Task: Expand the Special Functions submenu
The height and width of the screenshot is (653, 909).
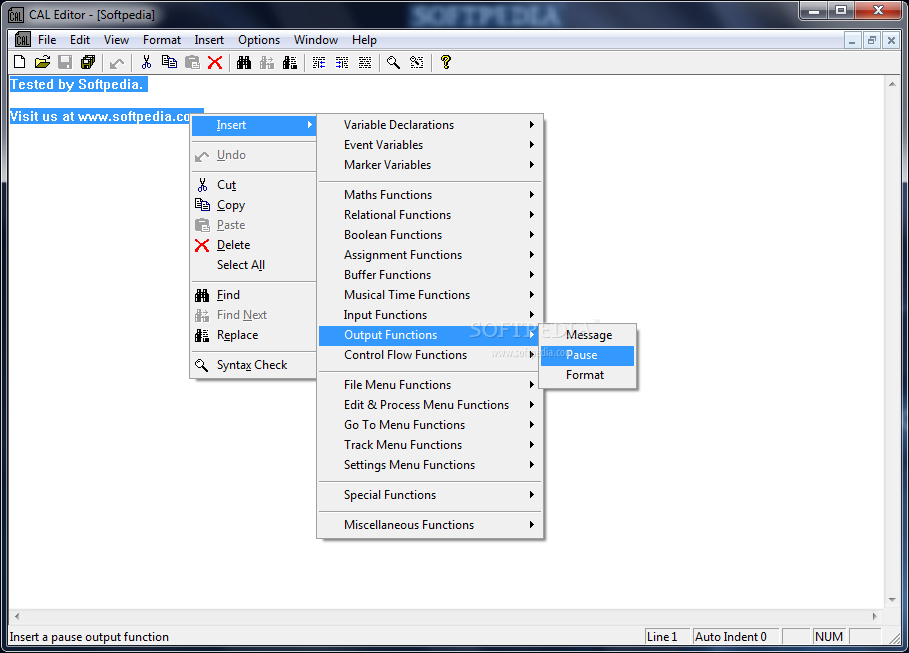Action: [430, 495]
